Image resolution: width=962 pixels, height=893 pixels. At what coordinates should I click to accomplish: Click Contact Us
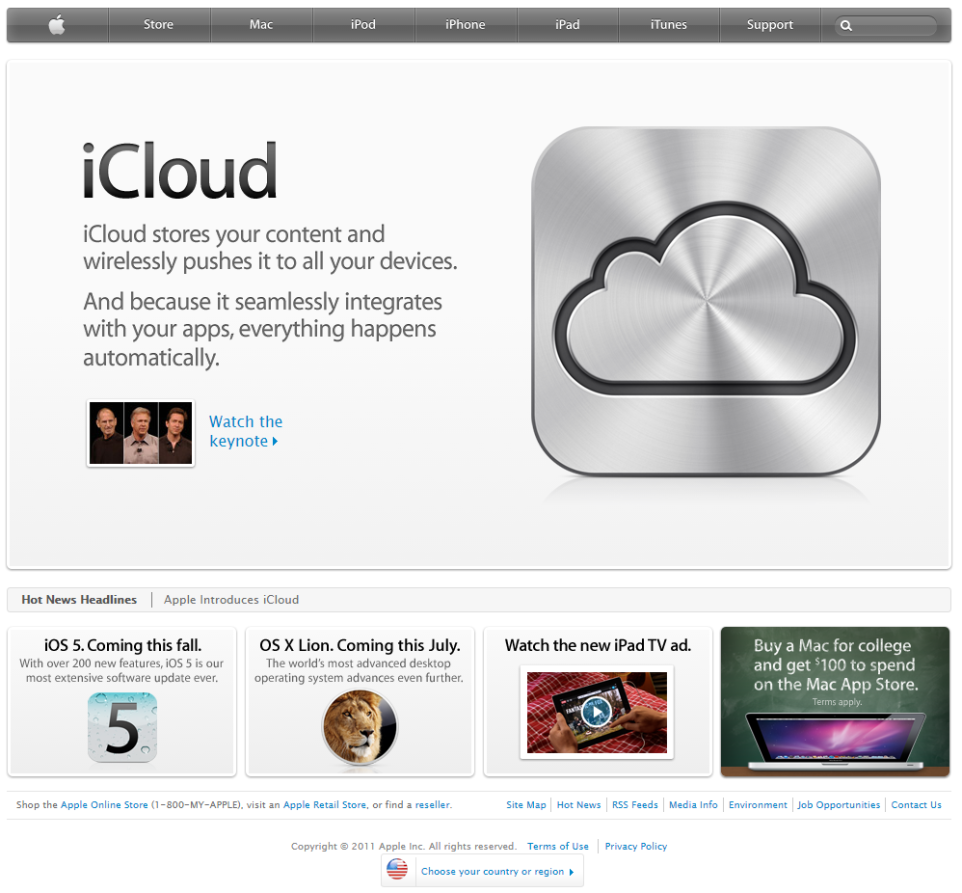916,805
